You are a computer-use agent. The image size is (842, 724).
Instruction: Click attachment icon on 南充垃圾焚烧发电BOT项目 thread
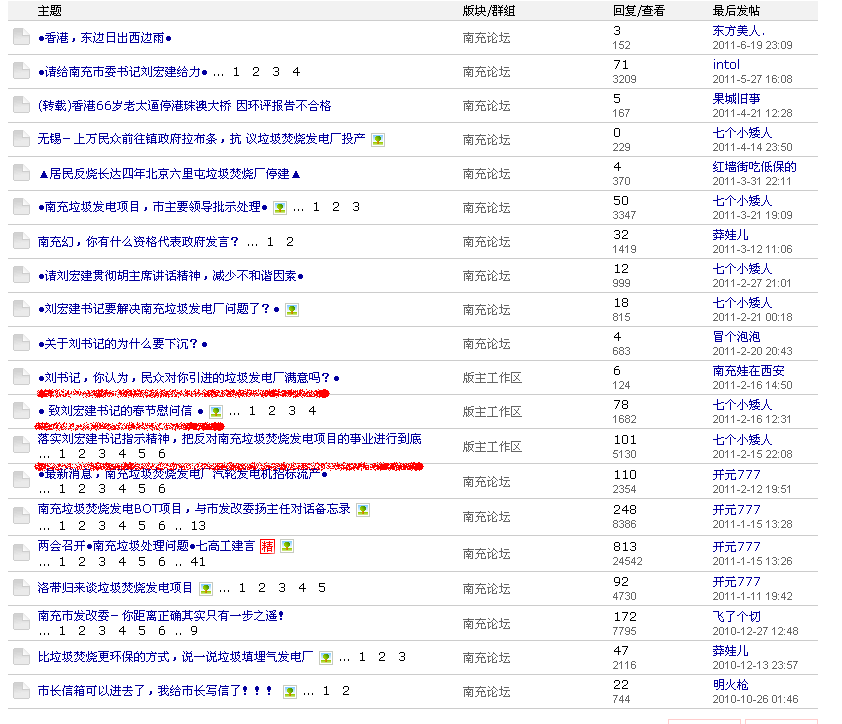coord(362,509)
